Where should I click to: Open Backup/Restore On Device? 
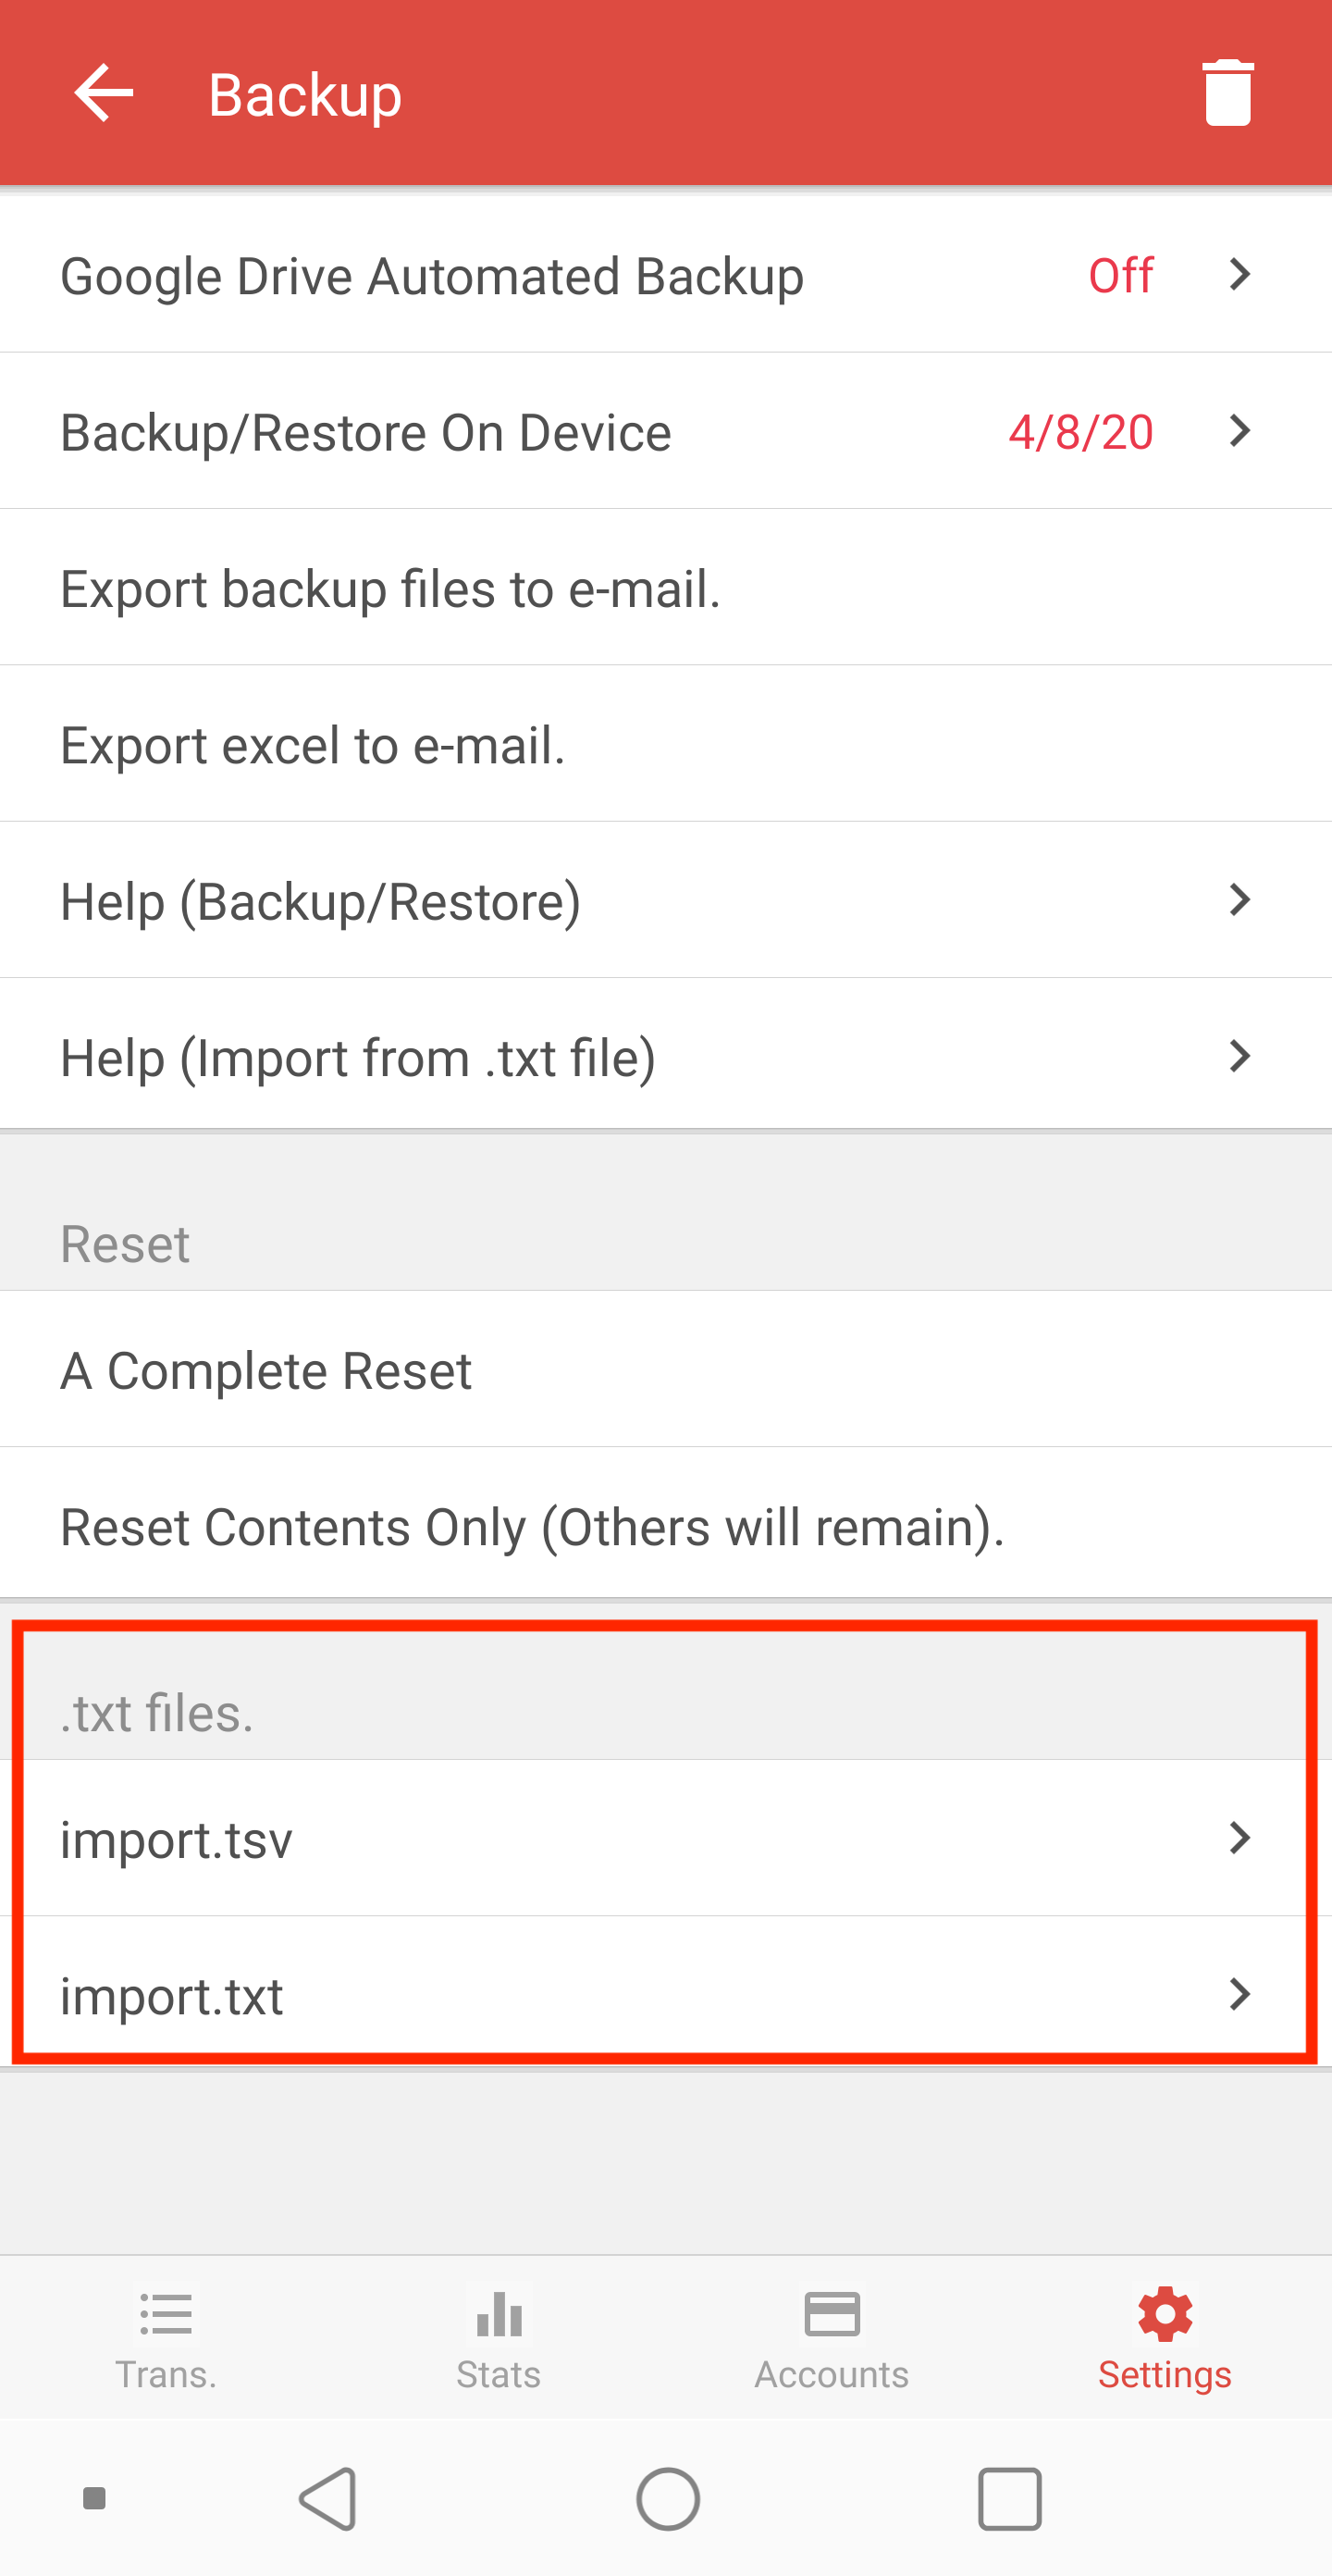point(666,431)
